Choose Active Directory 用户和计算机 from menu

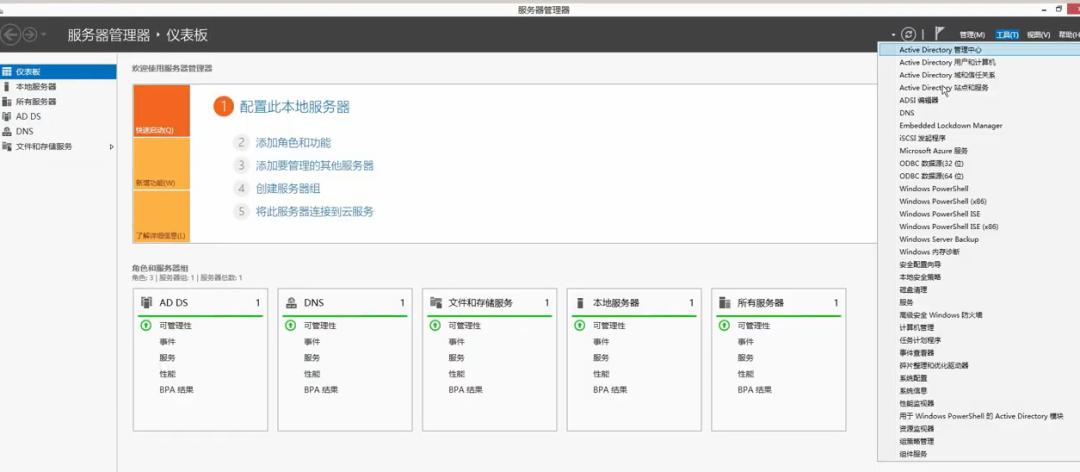tap(947, 62)
